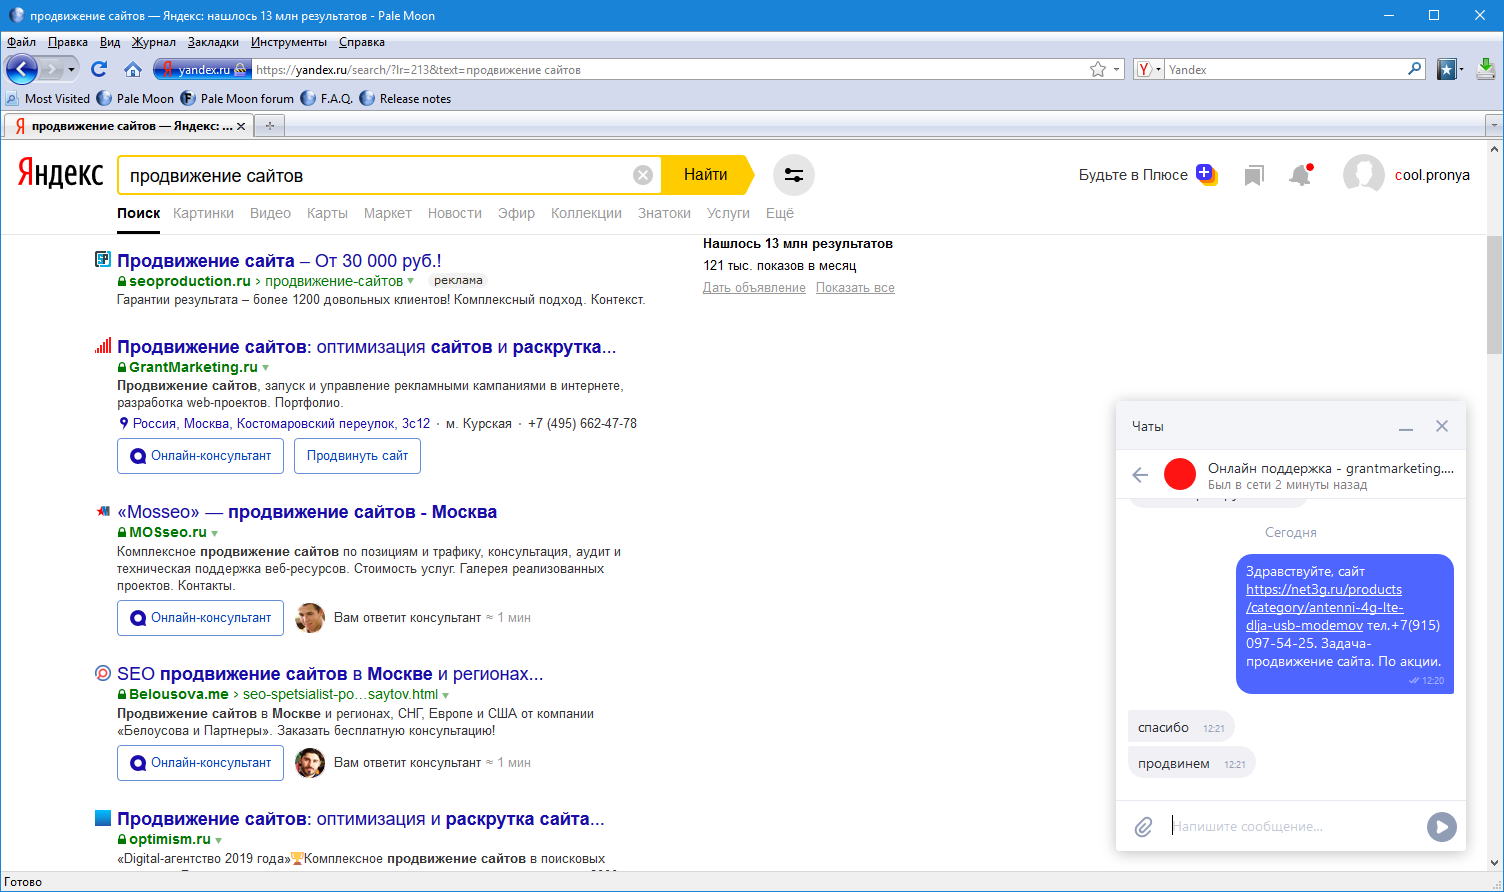Viewport: 1504px width, 892px height.
Task: Open cool.pronya profile avatar
Action: [x=1363, y=175]
